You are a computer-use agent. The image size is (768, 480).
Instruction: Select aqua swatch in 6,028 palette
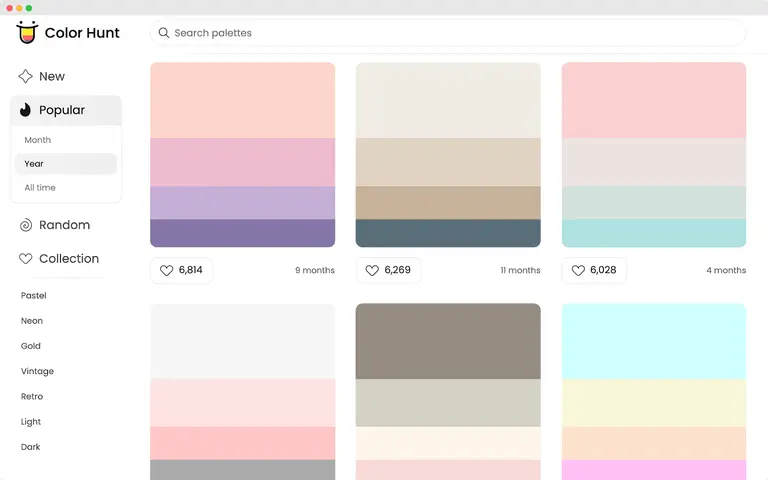point(654,233)
